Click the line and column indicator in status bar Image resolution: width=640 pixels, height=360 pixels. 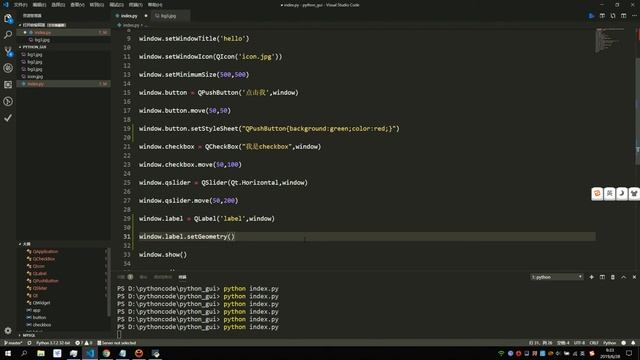[x=541, y=343]
